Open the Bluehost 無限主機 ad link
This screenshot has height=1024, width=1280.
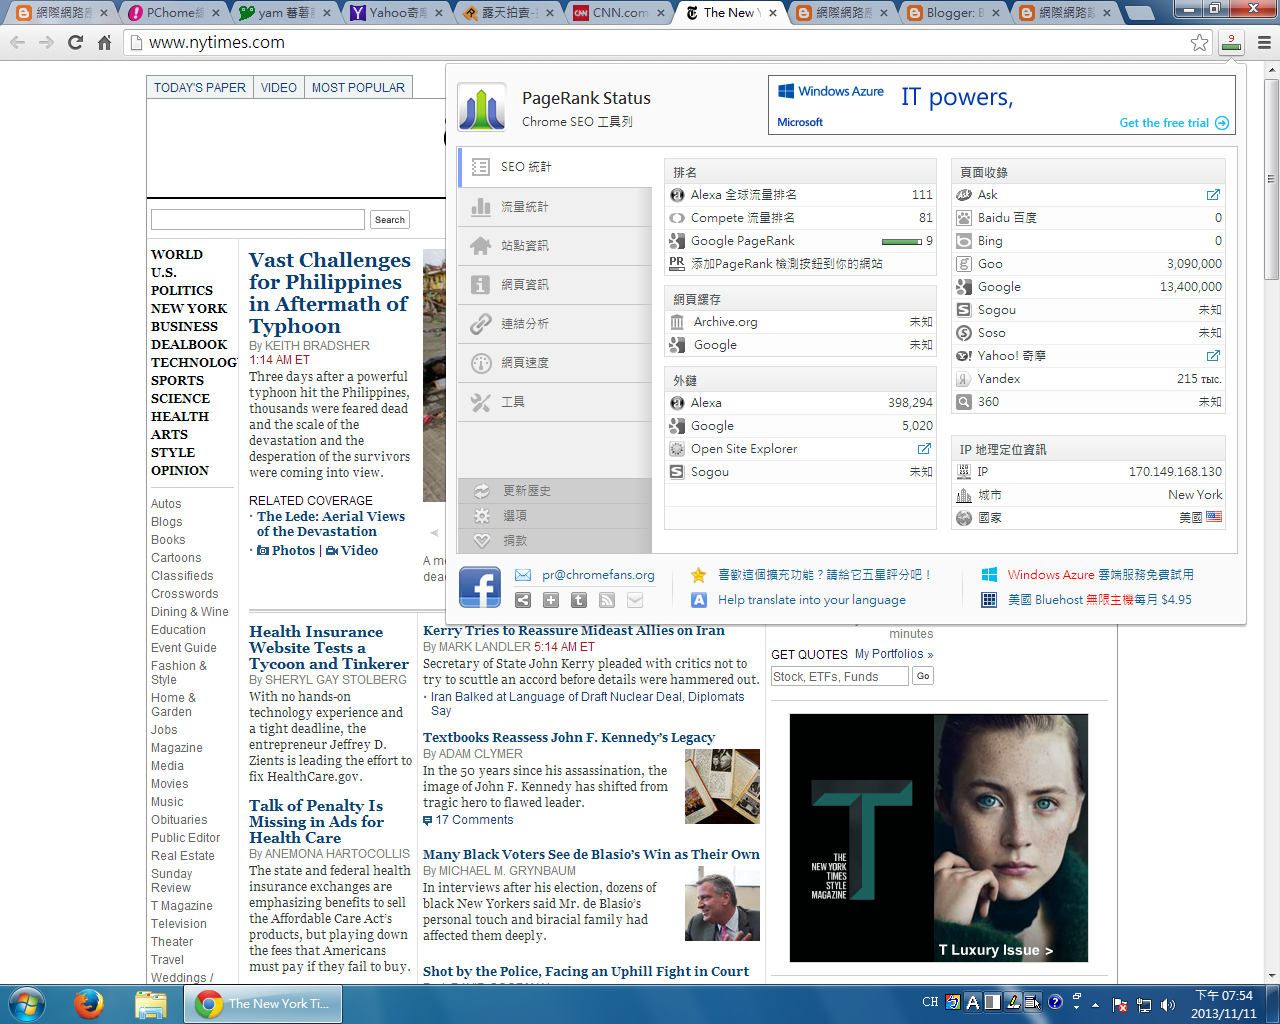1099,600
